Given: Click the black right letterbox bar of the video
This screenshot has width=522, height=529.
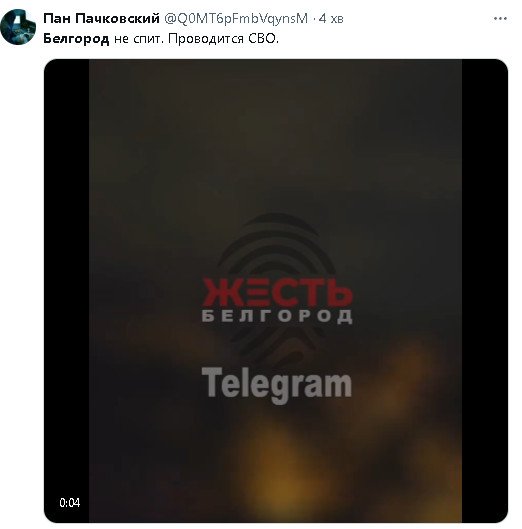Looking at the screenshot, I should coord(485,290).
